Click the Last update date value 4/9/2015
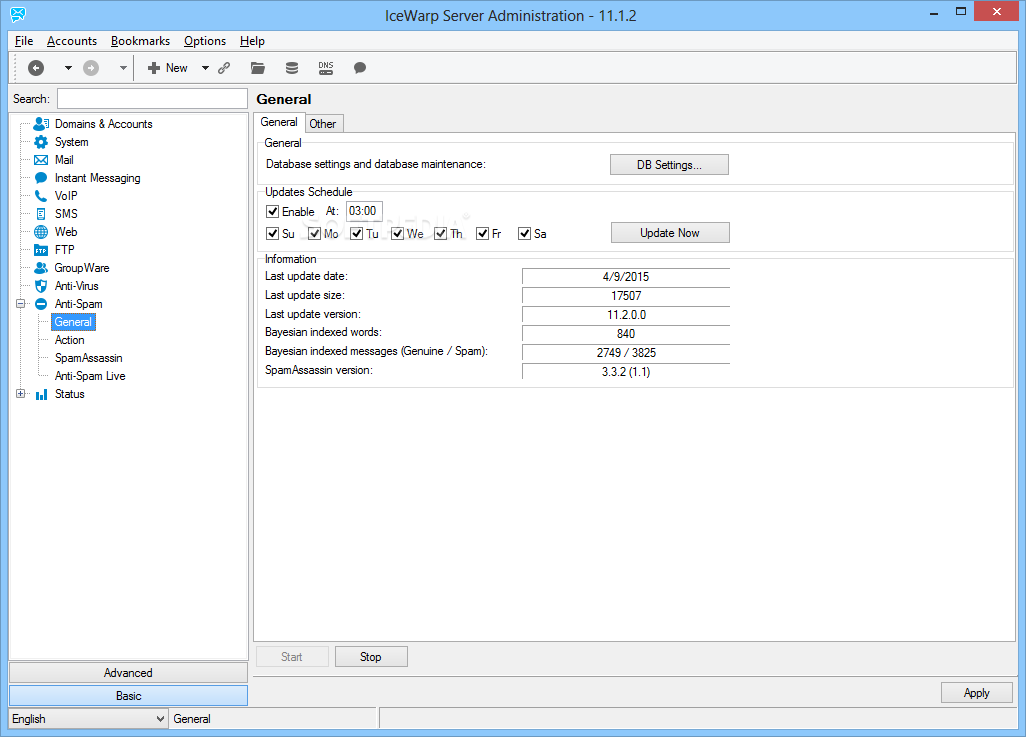 click(x=626, y=277)
